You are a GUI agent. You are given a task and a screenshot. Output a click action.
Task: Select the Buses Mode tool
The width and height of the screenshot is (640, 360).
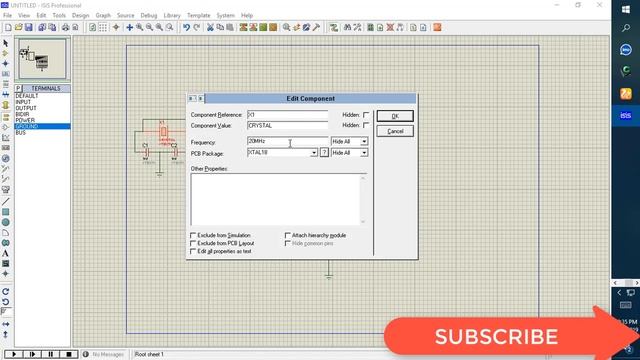point(5,94)
